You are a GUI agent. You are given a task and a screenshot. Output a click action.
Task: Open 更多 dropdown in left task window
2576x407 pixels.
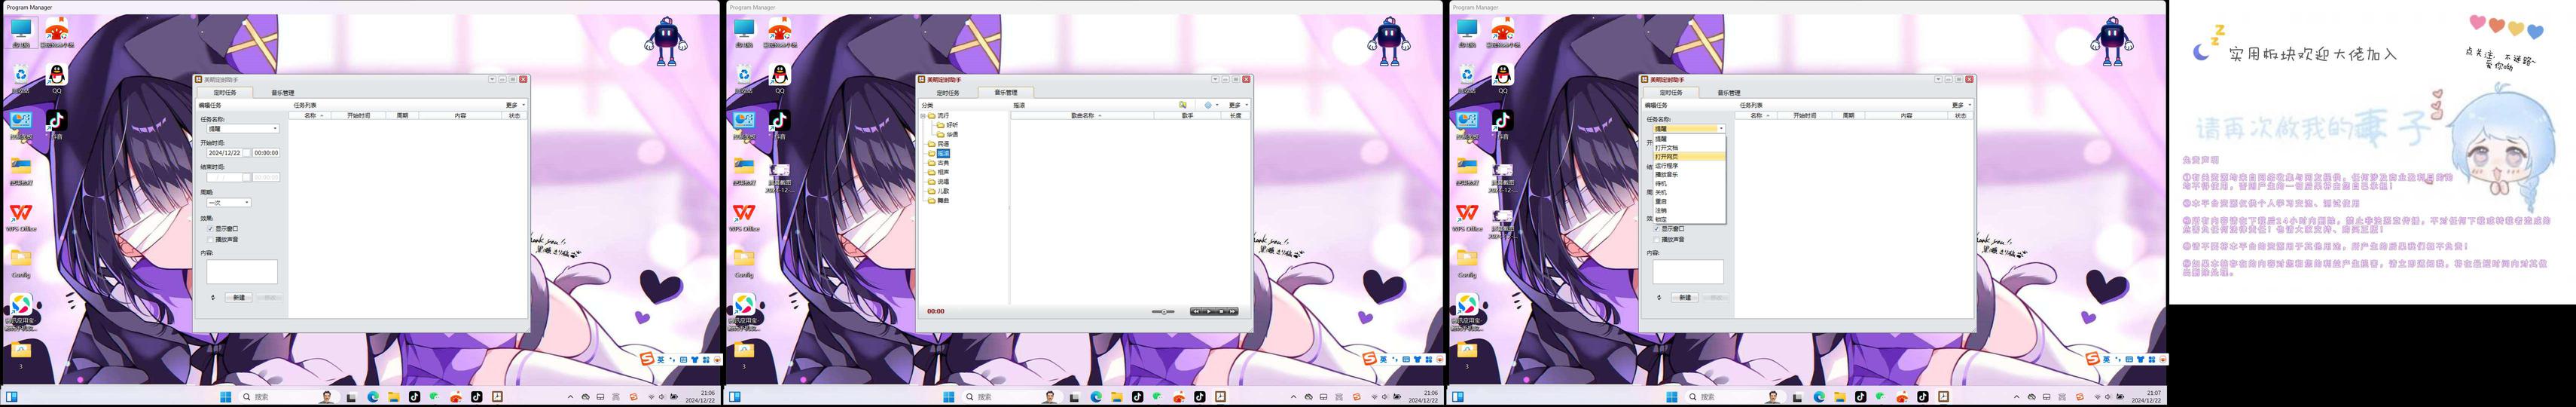point(515,105)
